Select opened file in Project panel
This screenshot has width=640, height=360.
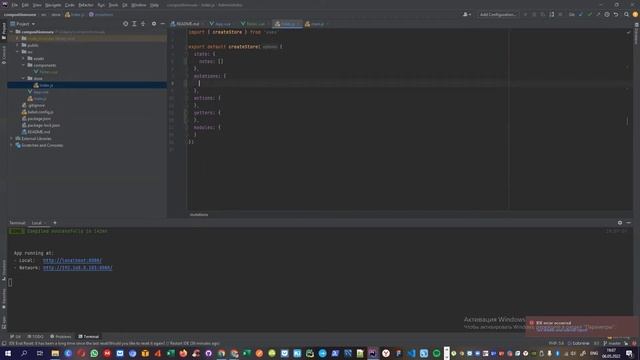(x=125, y=24)
